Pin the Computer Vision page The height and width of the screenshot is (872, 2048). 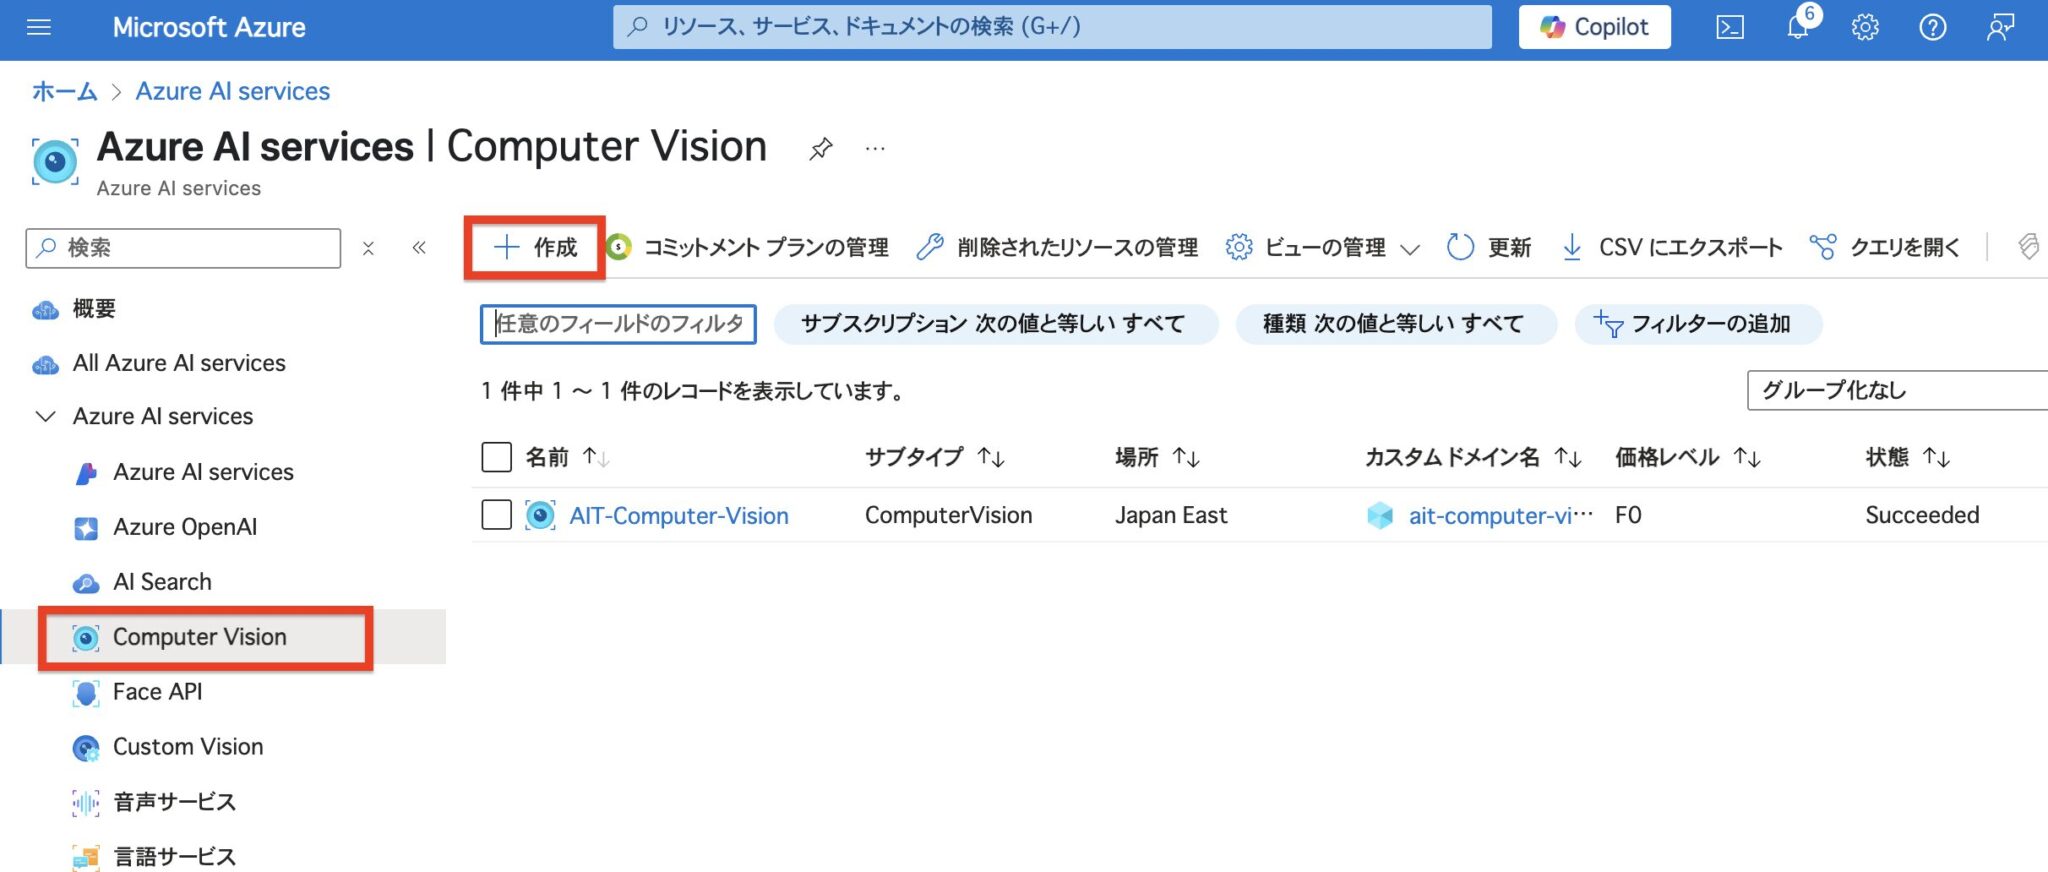click(x=820, y=148)
